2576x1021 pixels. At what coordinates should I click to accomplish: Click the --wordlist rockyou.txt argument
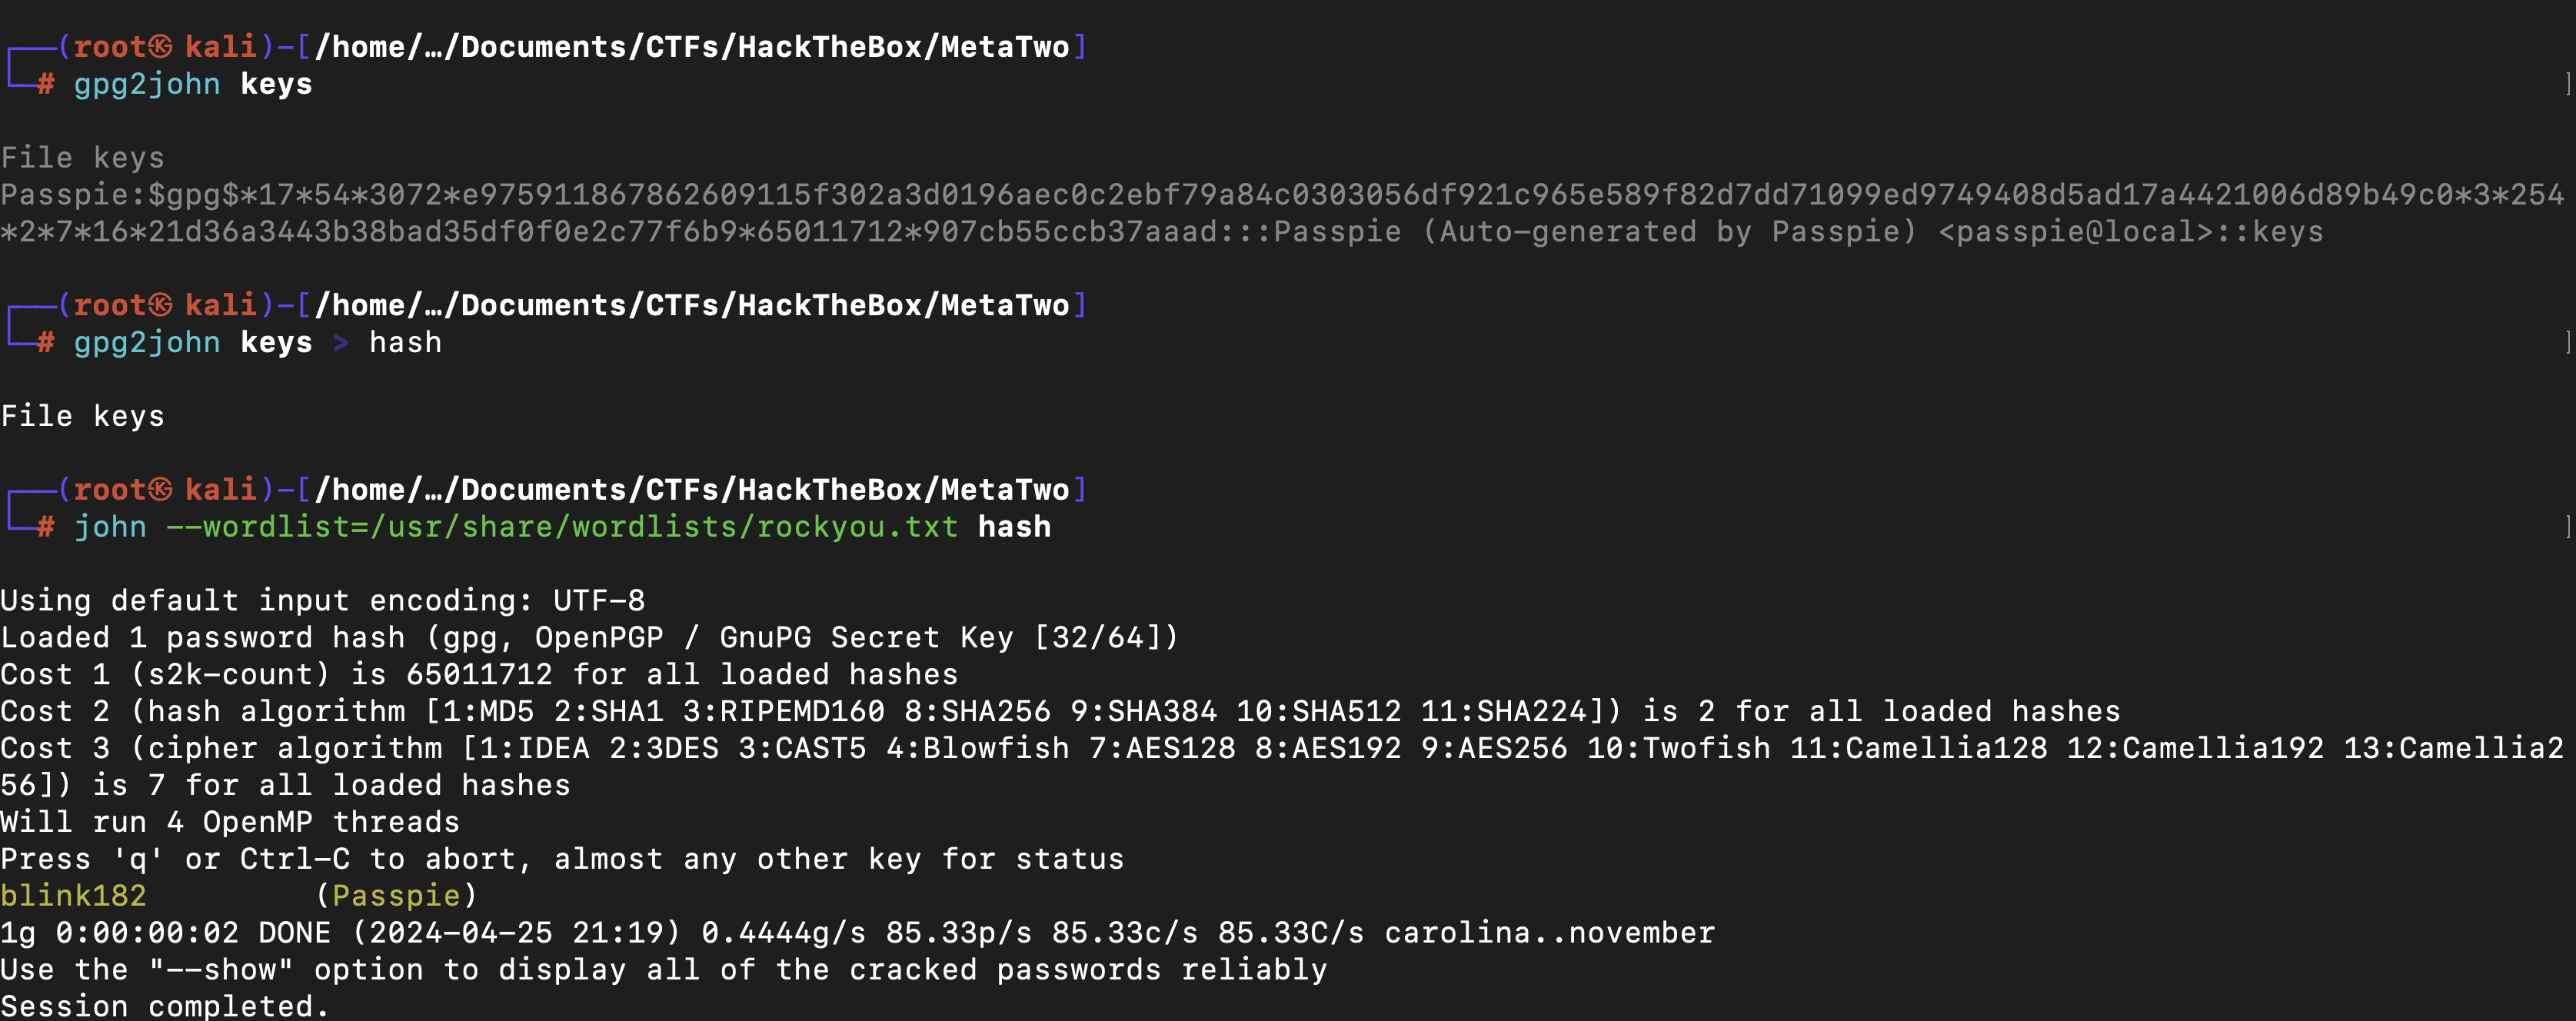click(562, 527)
